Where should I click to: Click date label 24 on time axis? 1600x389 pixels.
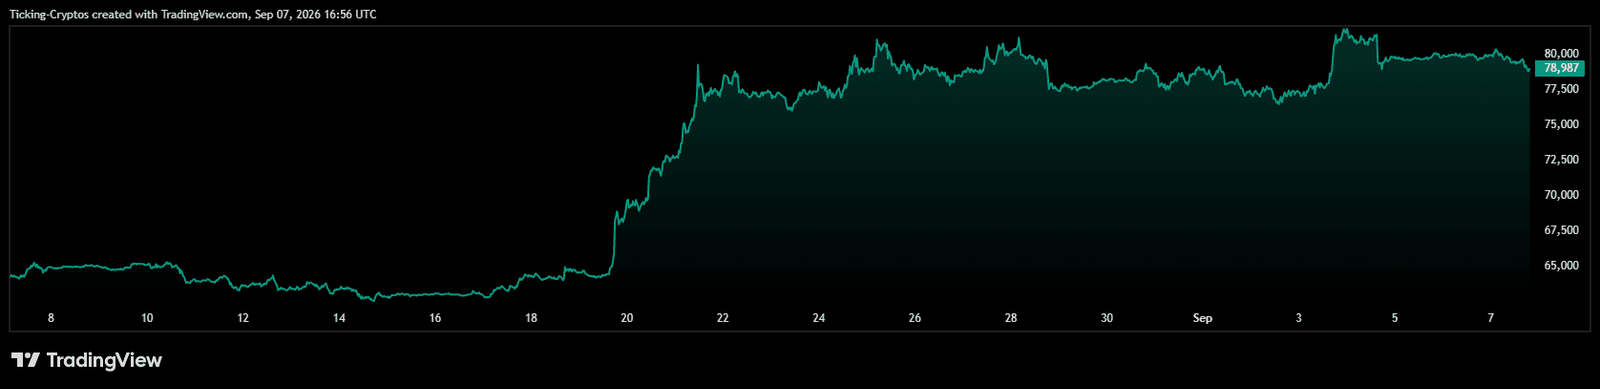[819, 318]
